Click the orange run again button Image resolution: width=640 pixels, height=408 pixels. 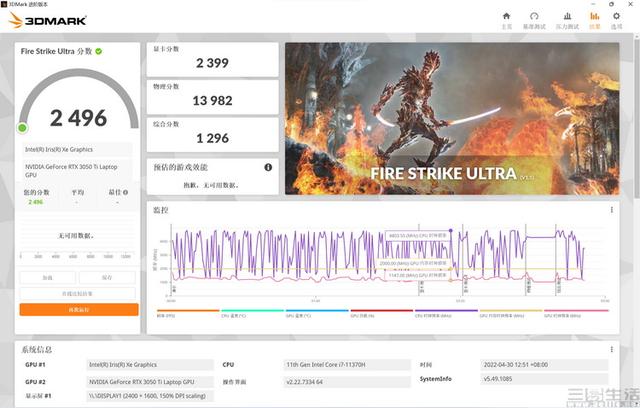(78, 310)
